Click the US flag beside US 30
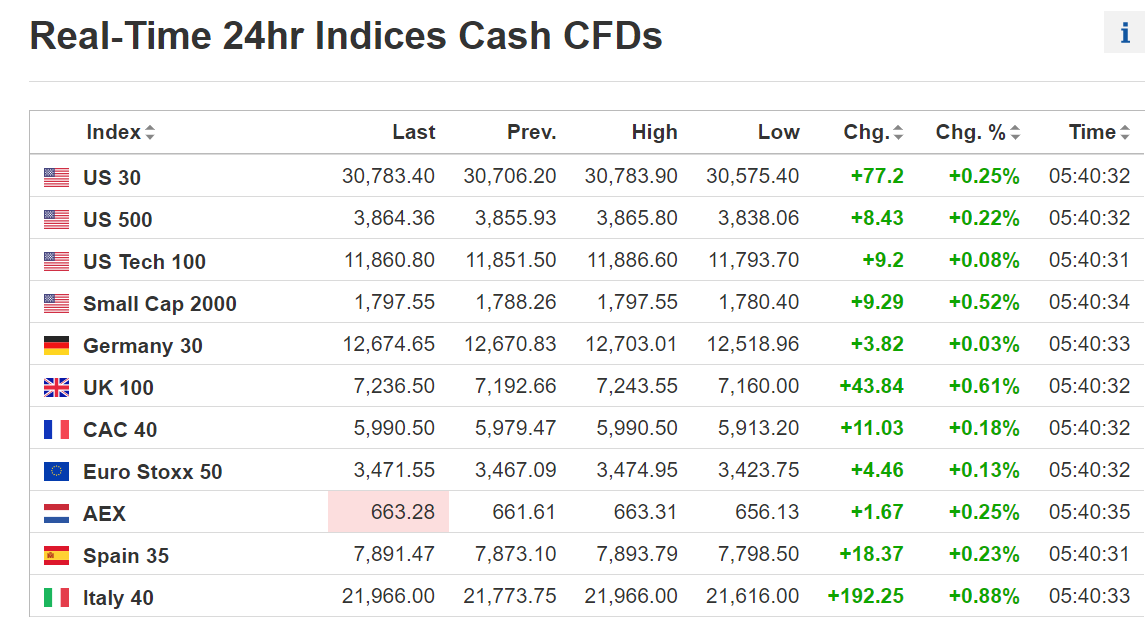The image size is (1145, 617). pyautogui.click(x=56, y=177)
